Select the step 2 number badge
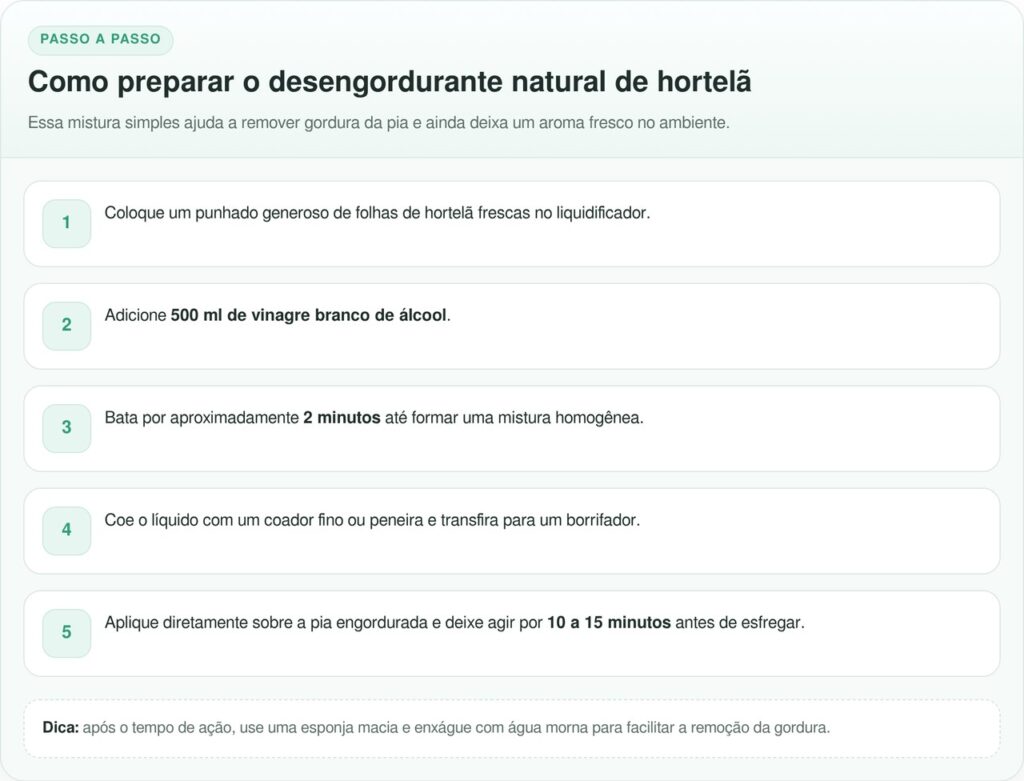The width and height of the screenshot is (1024, 781). 66,325
